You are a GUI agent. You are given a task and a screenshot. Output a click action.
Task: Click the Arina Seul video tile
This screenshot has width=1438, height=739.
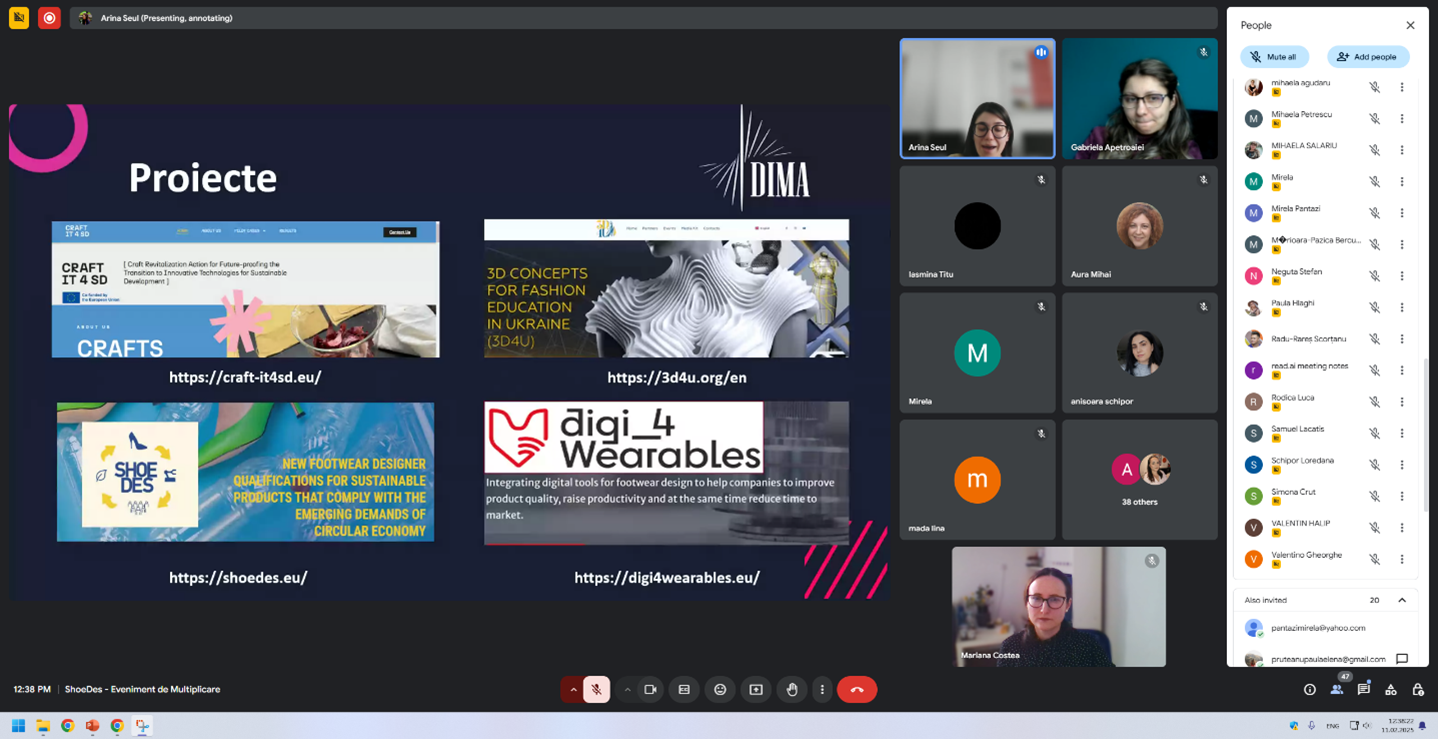tap(977, 98)
